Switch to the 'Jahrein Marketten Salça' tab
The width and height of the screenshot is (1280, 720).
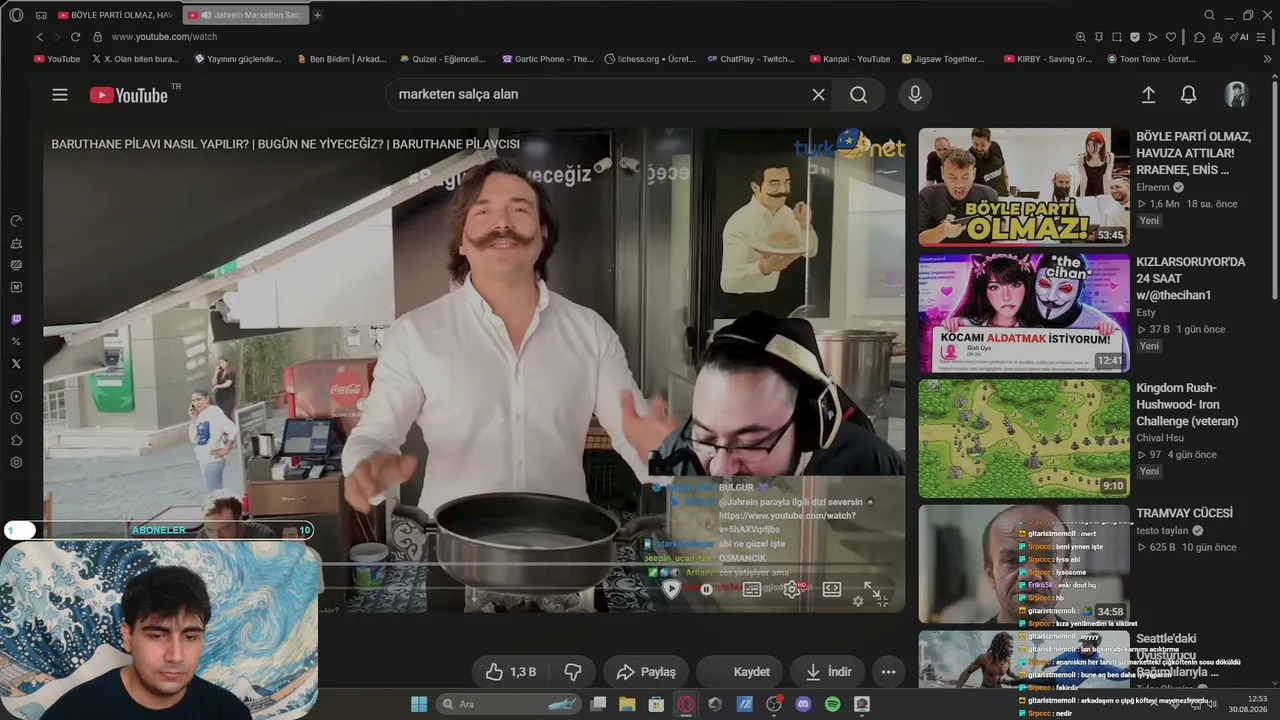pos(245,15)
